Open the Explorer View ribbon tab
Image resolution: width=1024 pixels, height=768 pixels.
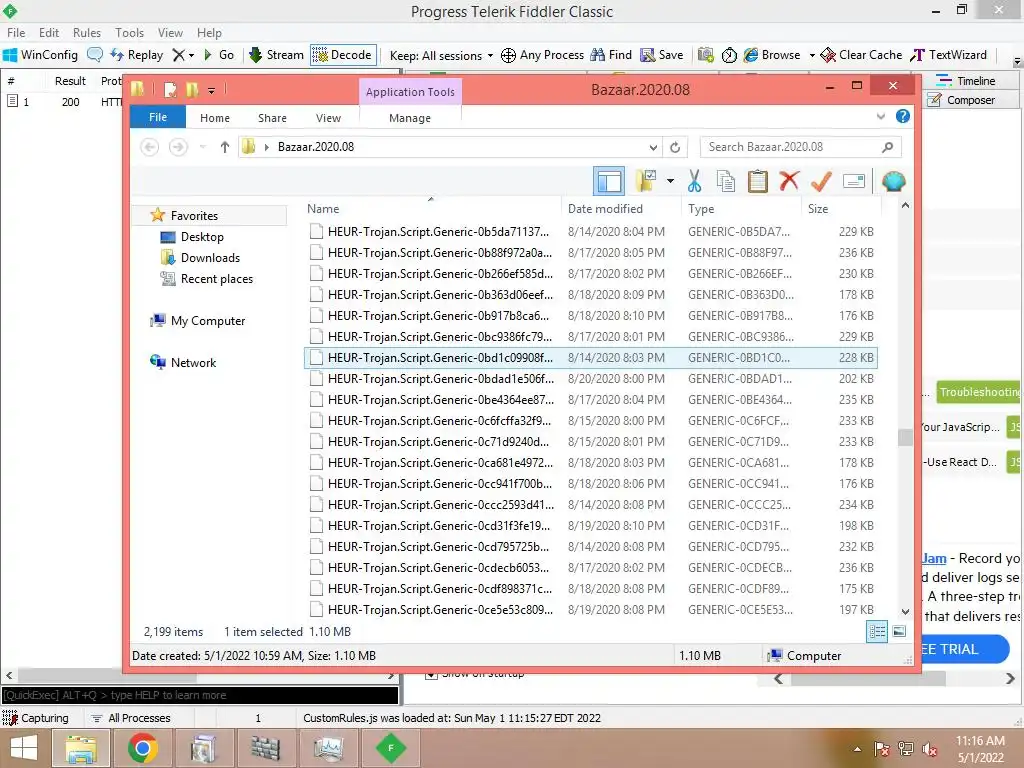pos(328,118)
